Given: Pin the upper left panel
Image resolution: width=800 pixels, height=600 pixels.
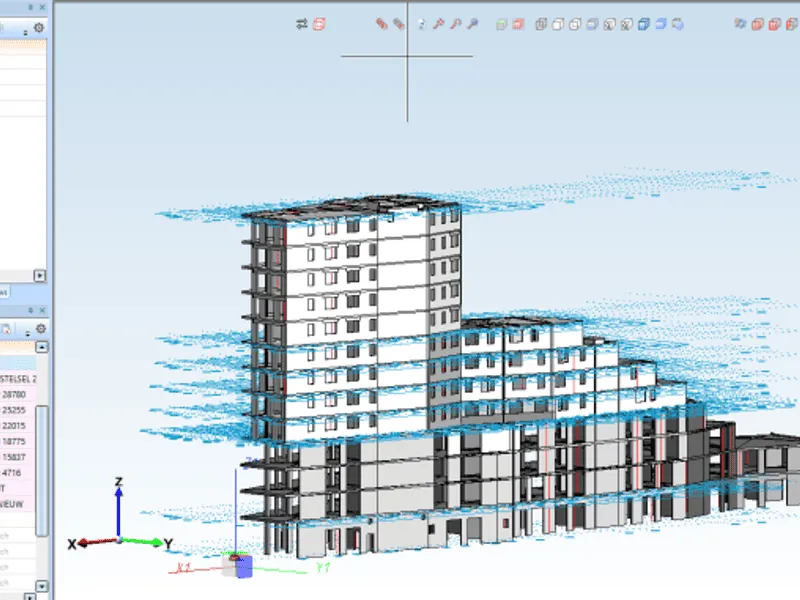Looking at the screenshot, I should (x=31, y=7).
